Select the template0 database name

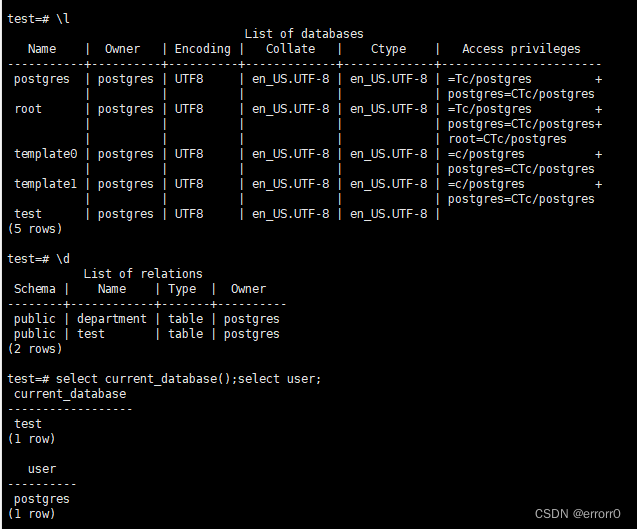point(46,154)
